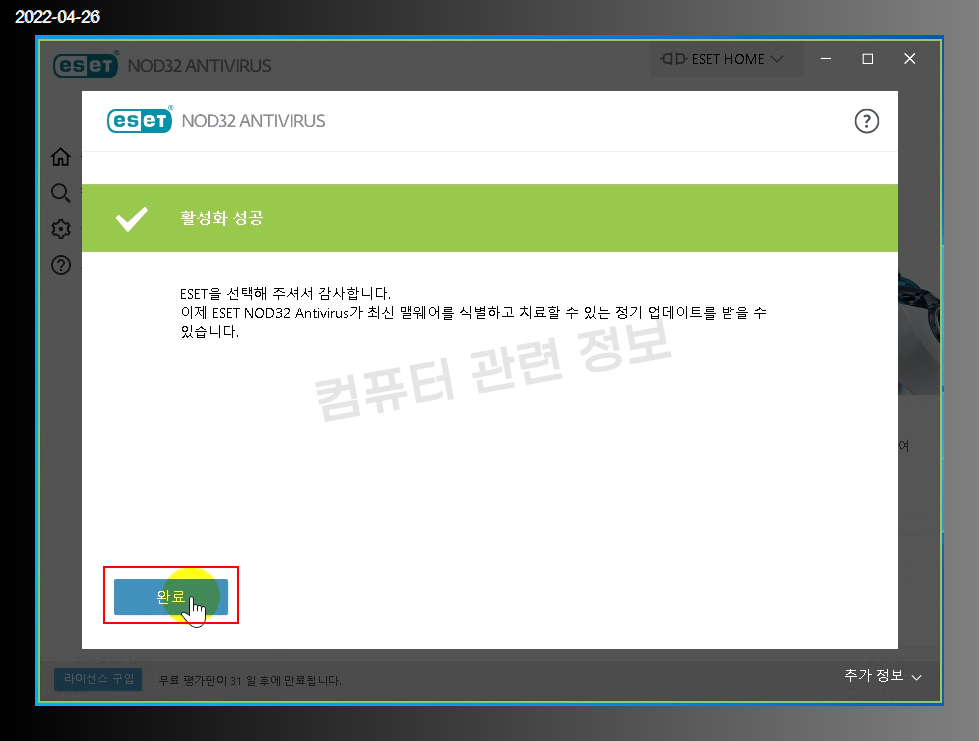Click the white checkmark icon in the green banner
Screen dimensions: 979x741
coord(132,218)
